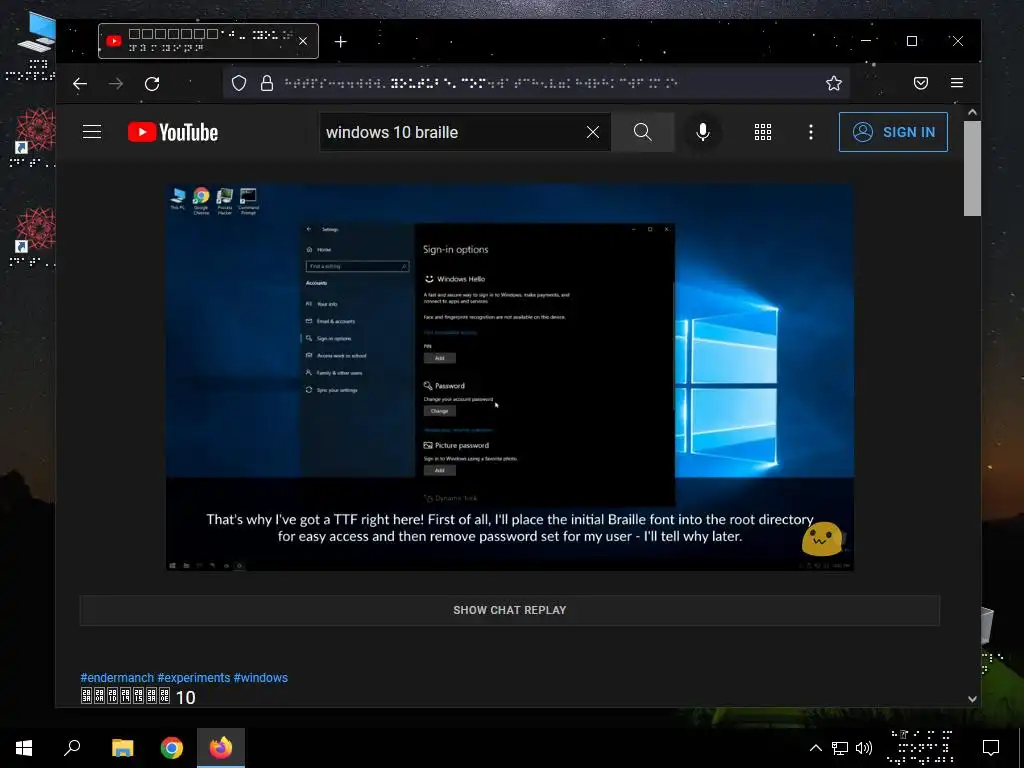Open the #endermanch hashtag link
The image size is (1024, 768).
click(117, 678)
